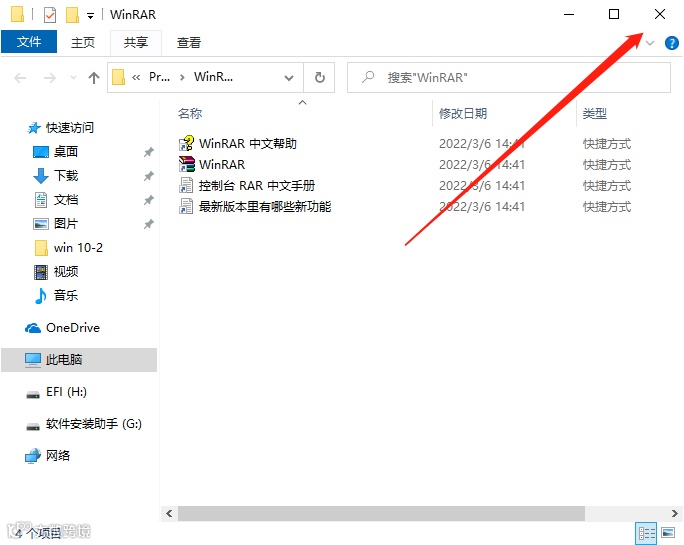
Task: Click the 控制台 RAR 中文手册 document icon
Action: pyautogui.click(x=186, y=185)
